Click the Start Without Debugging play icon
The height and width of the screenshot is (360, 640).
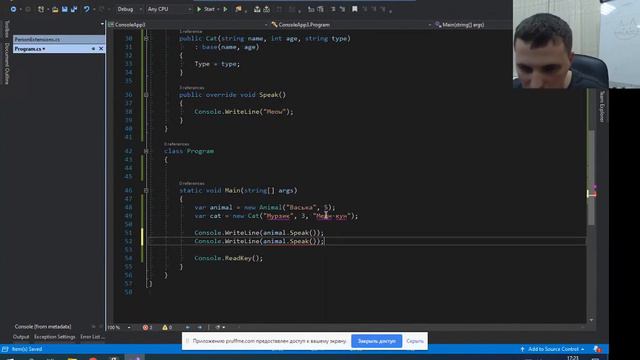pyautogui.click(x=225, y=9)
